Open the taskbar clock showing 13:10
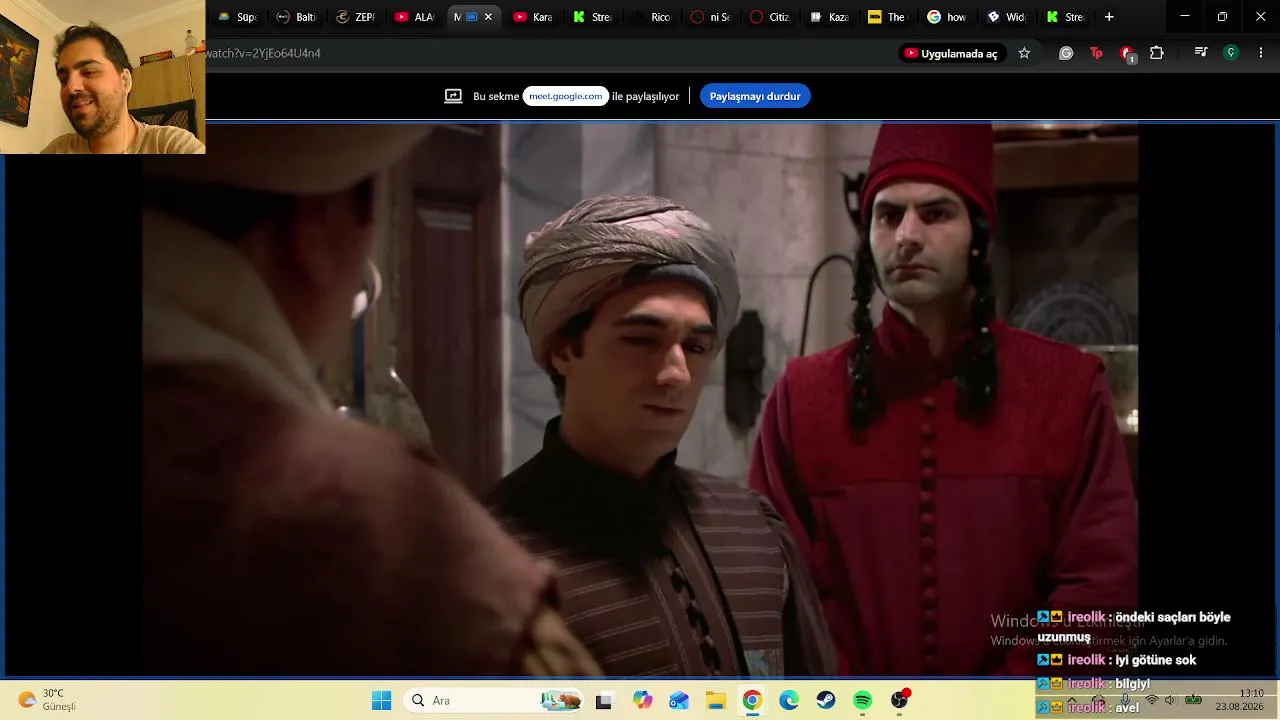The width and height of the screenshot is (1280, 720). 1240,700
